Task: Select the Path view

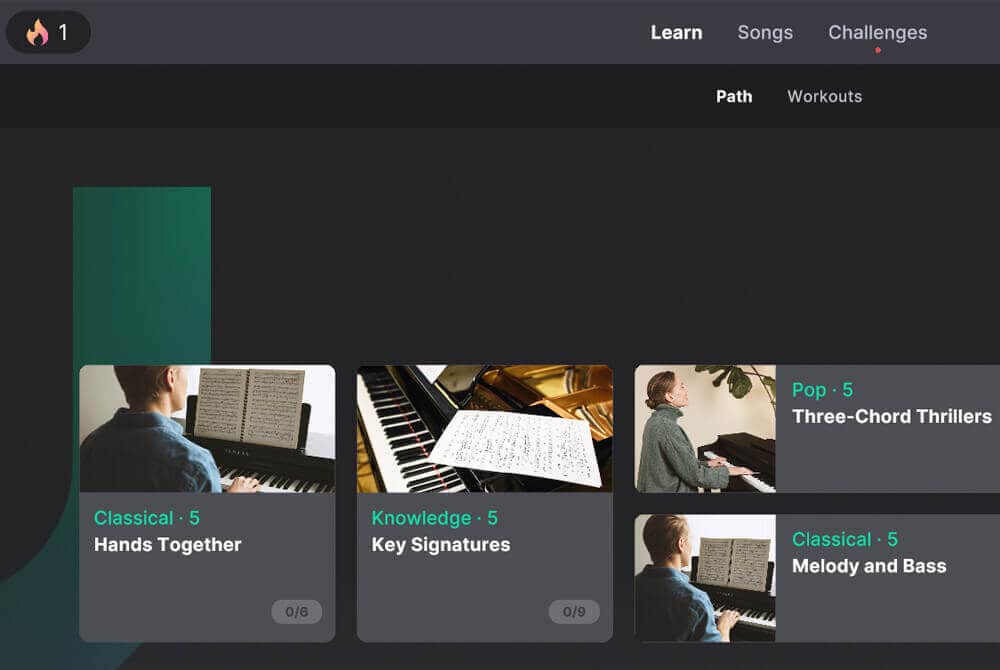Action: tap(735, 96)
